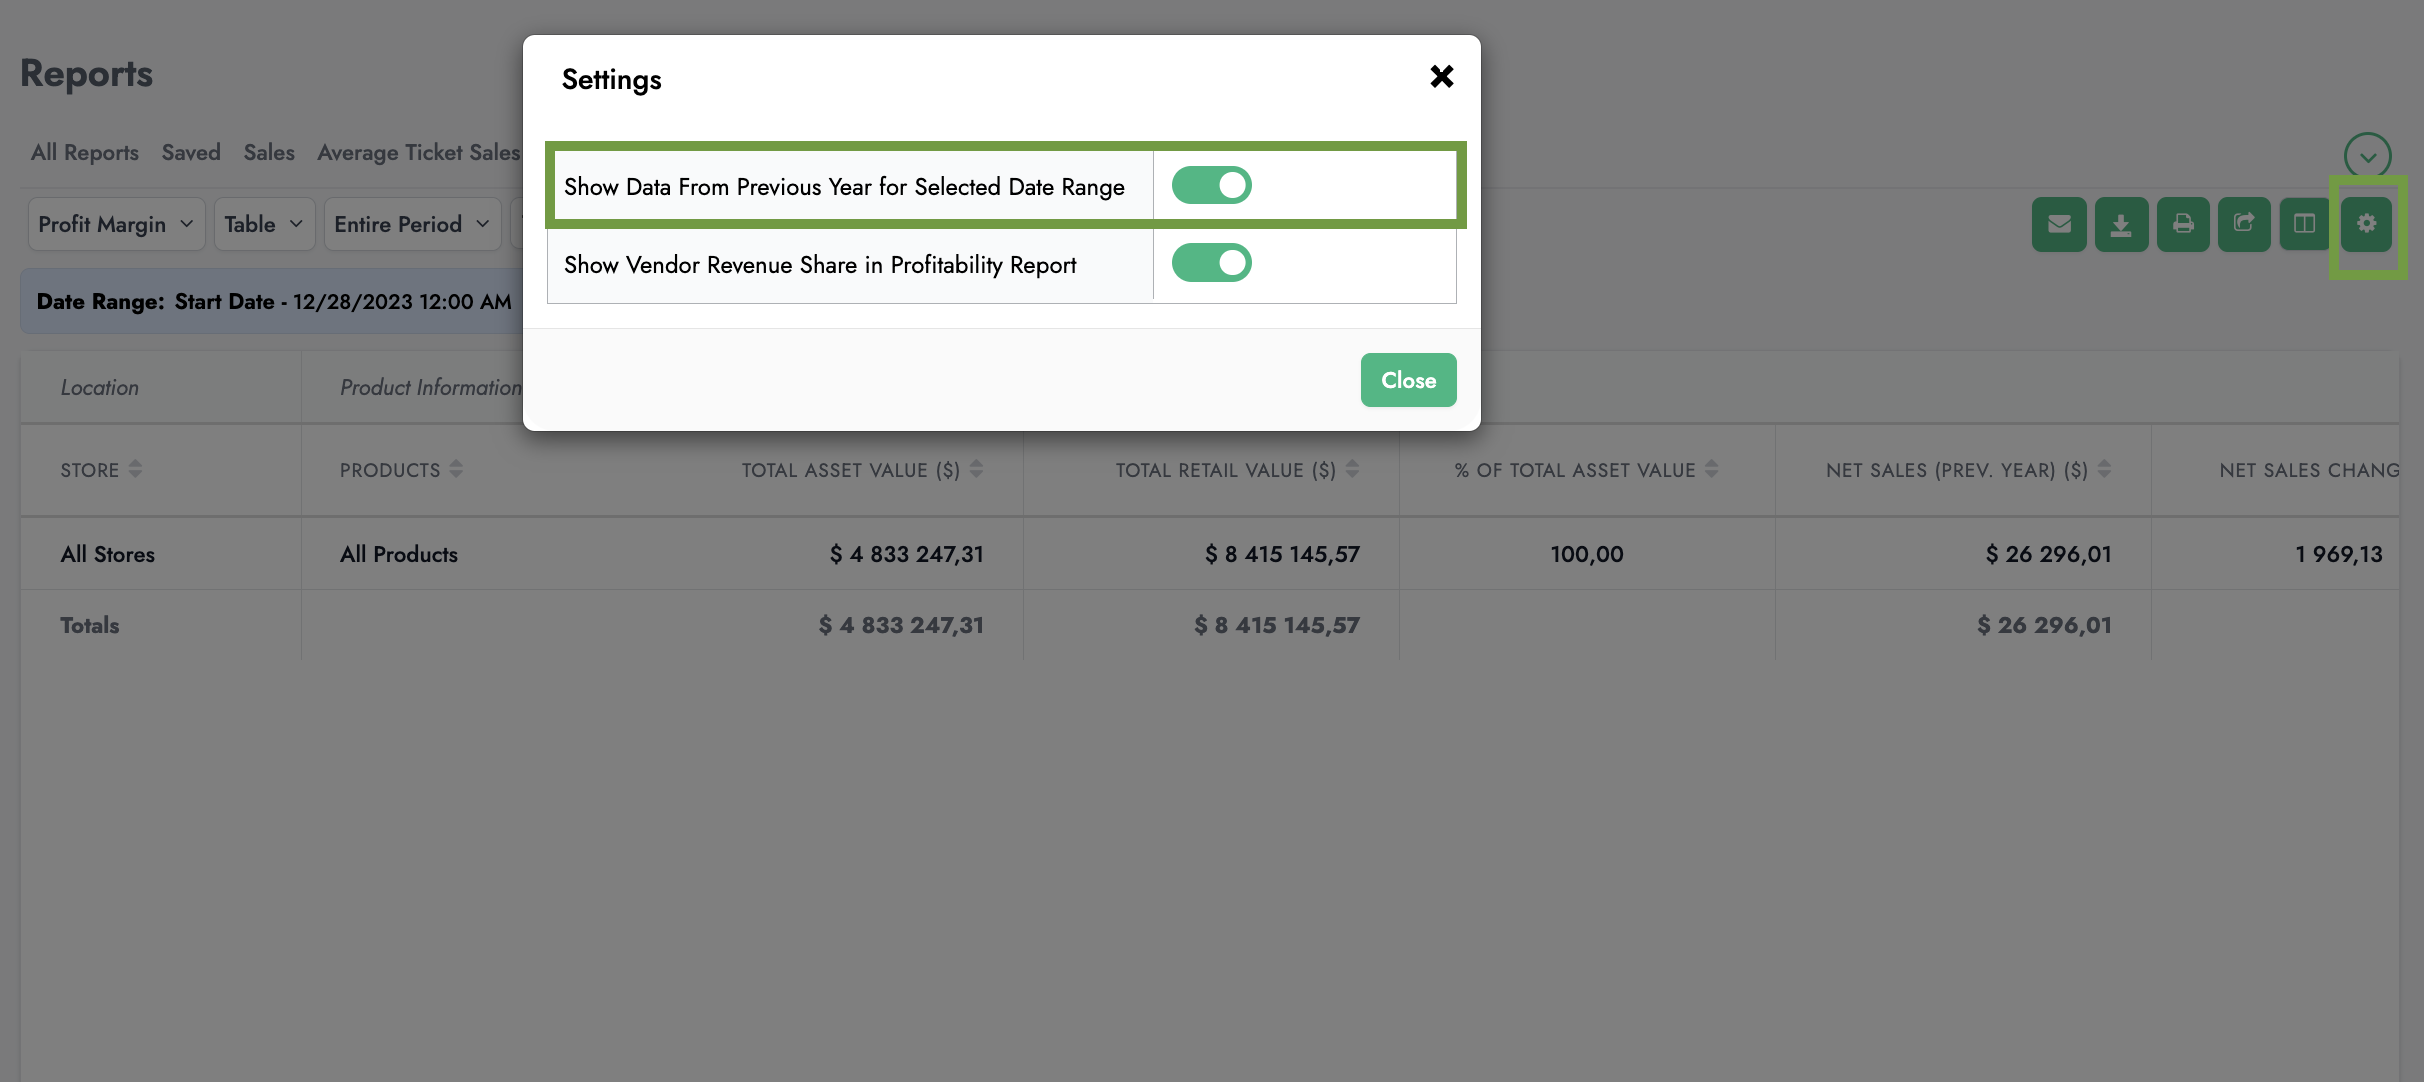Image resolution: width=2424 pixels, height=1082 pixels.
Task: Select the Sales tab link
Action: click(269, 152)
